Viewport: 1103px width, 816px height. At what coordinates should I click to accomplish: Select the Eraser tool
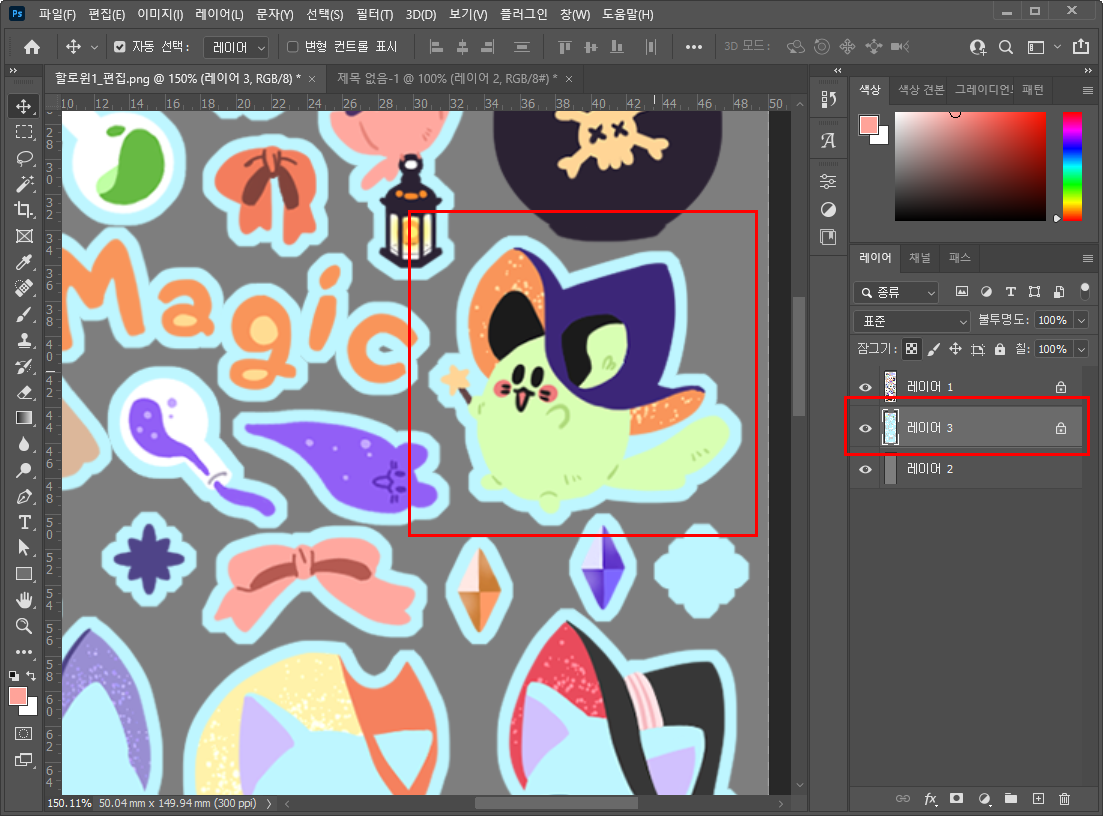click(x=24, y=392)
